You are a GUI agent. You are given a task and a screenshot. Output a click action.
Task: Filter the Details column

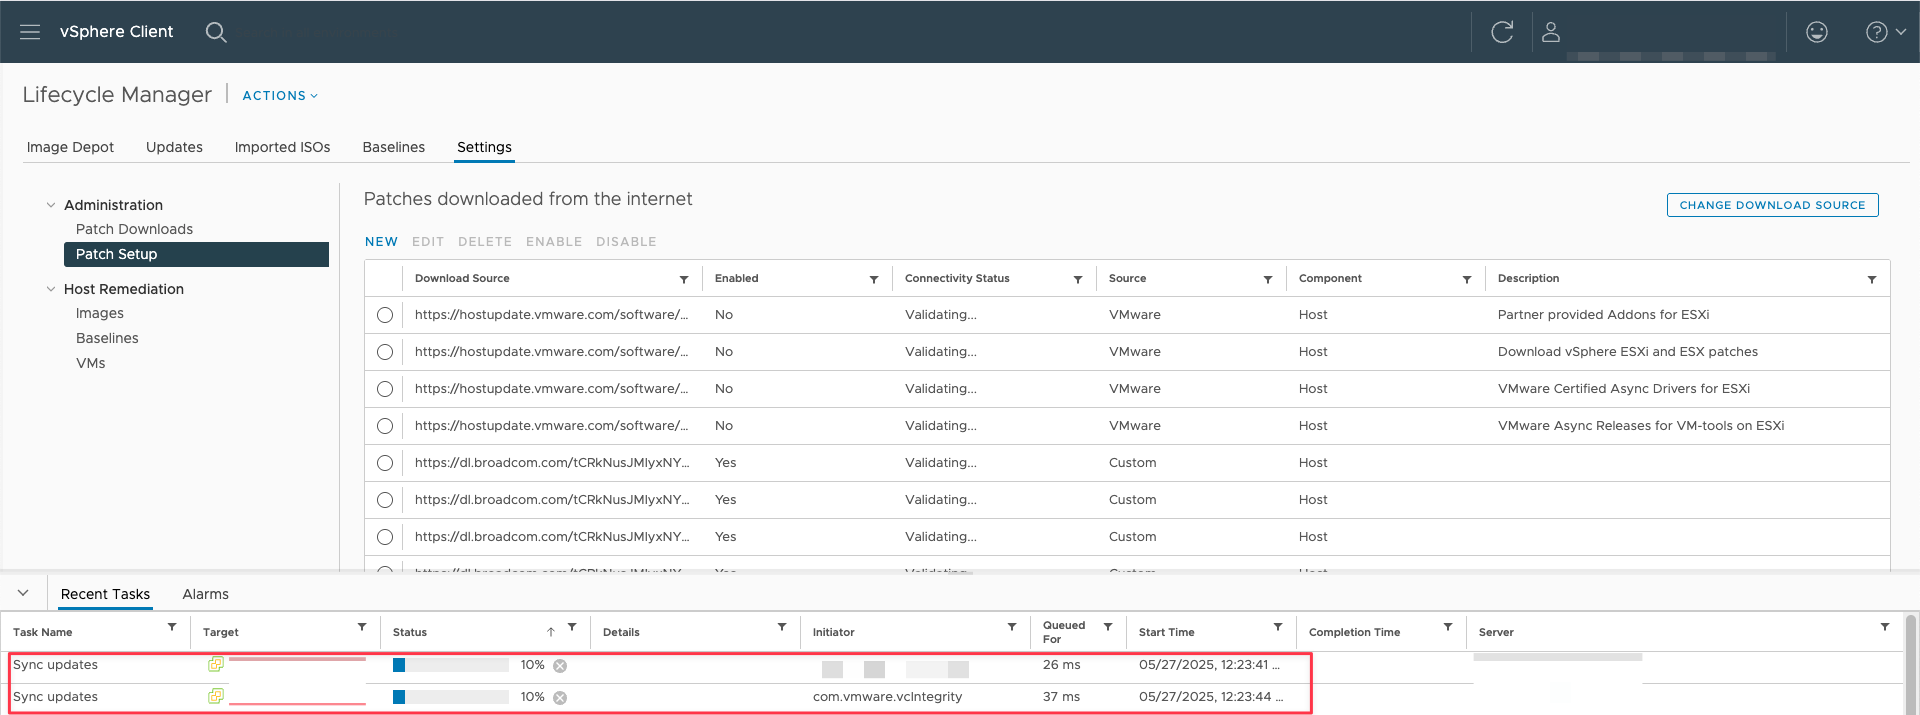(x=782, y=627)
